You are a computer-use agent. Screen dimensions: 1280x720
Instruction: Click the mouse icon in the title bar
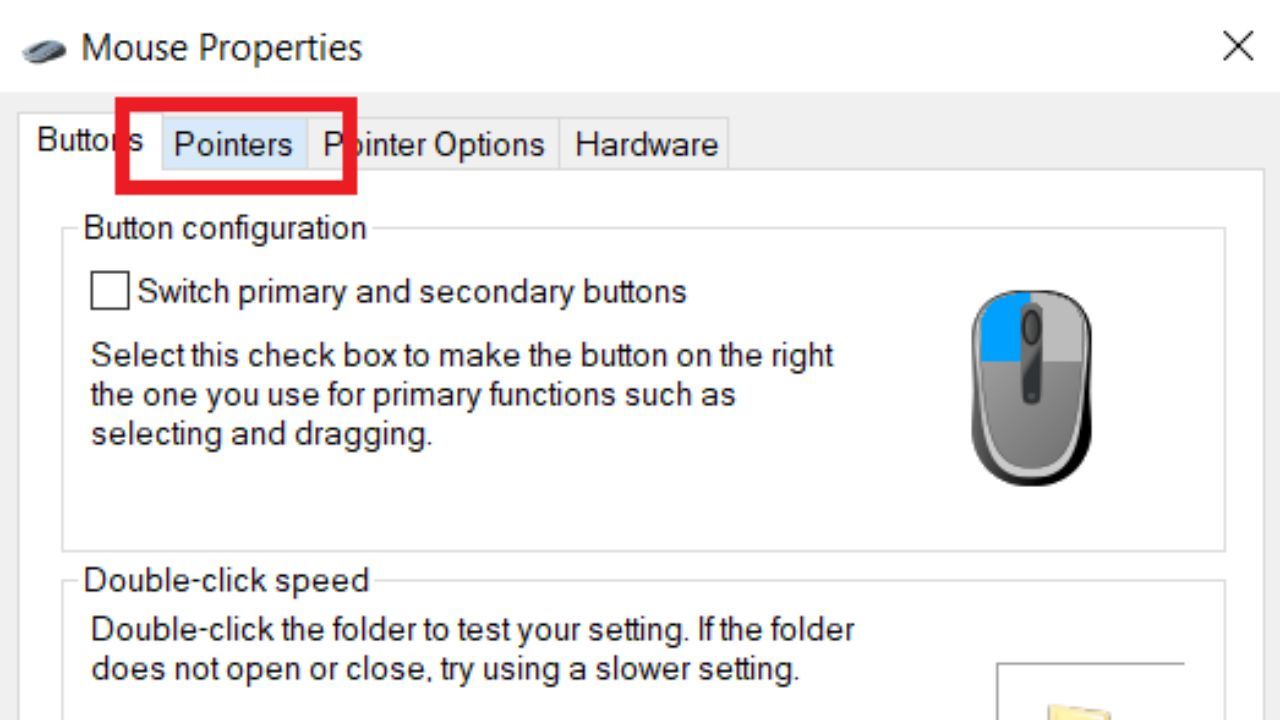[44, 49]
